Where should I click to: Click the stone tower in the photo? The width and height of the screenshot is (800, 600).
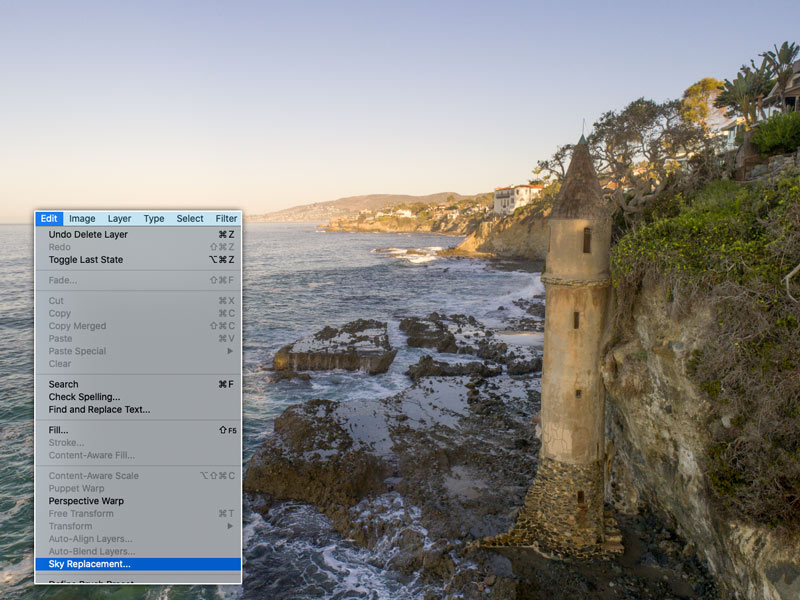tap(575, 330)
